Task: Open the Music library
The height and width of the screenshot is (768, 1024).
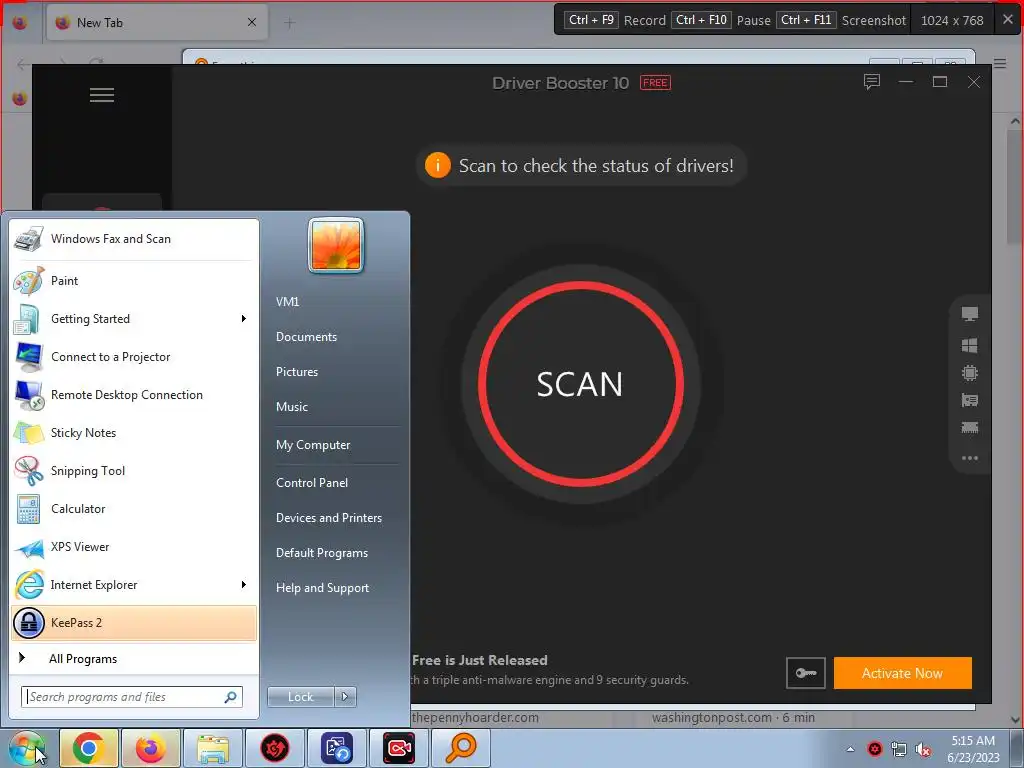Action: click(292, 407)
